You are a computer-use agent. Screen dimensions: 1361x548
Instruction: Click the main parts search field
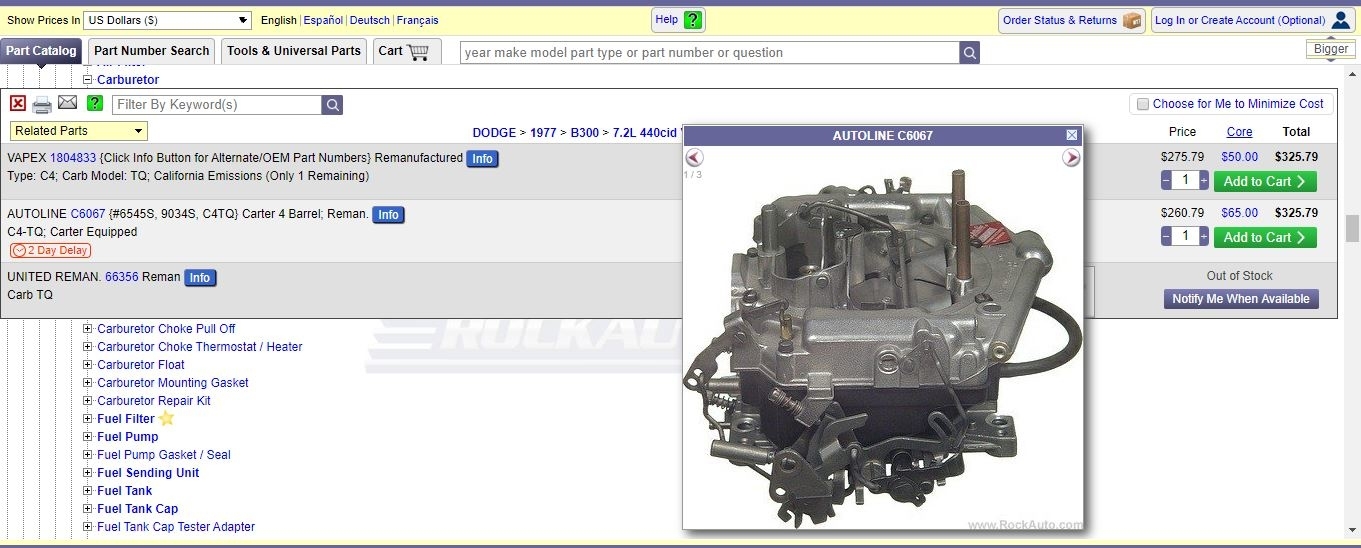[709, 53]
